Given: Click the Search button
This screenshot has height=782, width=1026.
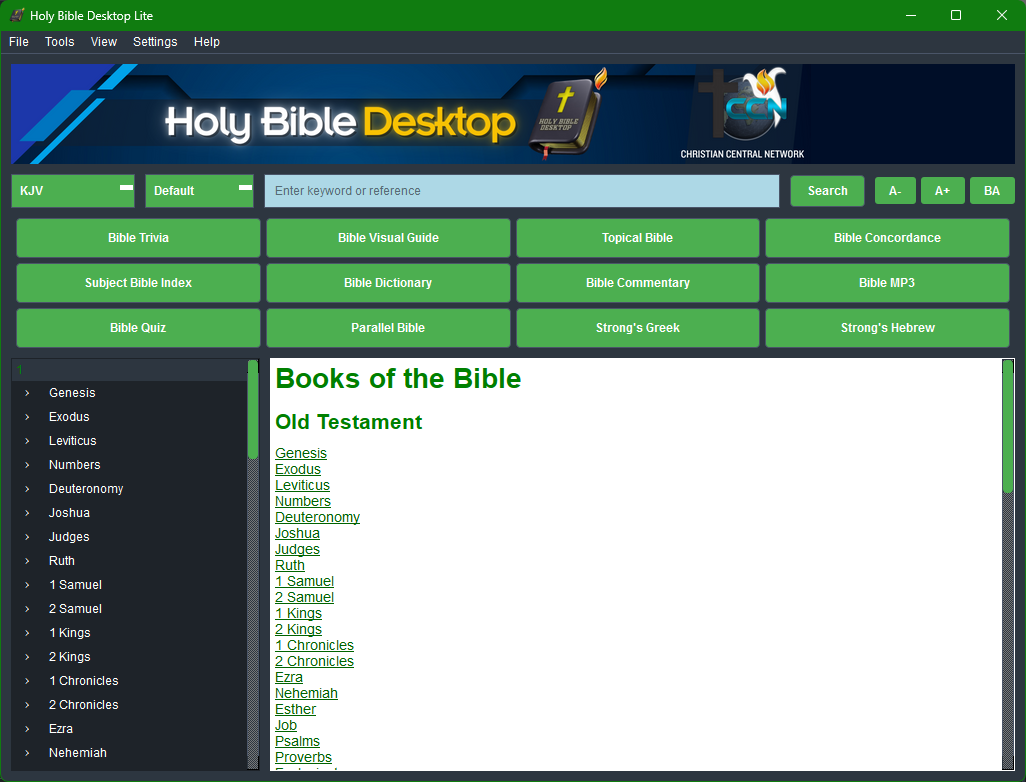Looking at the screenshot, I should pyautogui.click(x=827, y=190).
